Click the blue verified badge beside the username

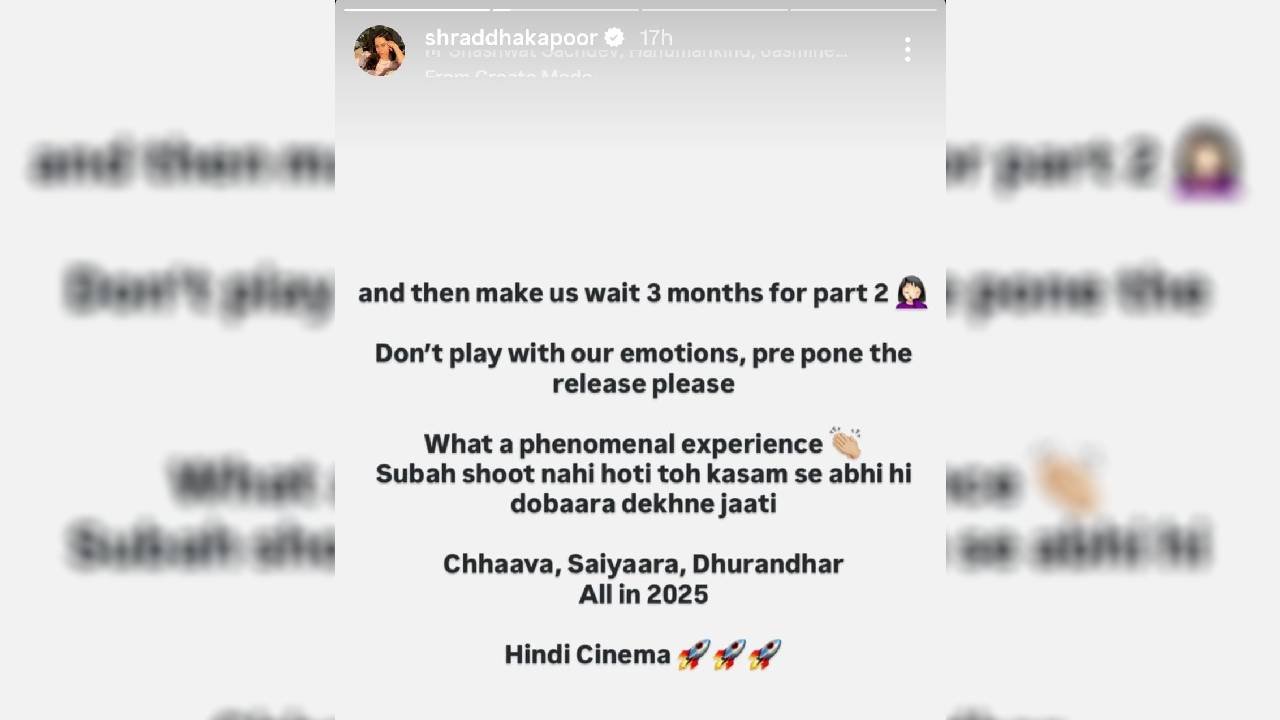[x=615, y=38]
